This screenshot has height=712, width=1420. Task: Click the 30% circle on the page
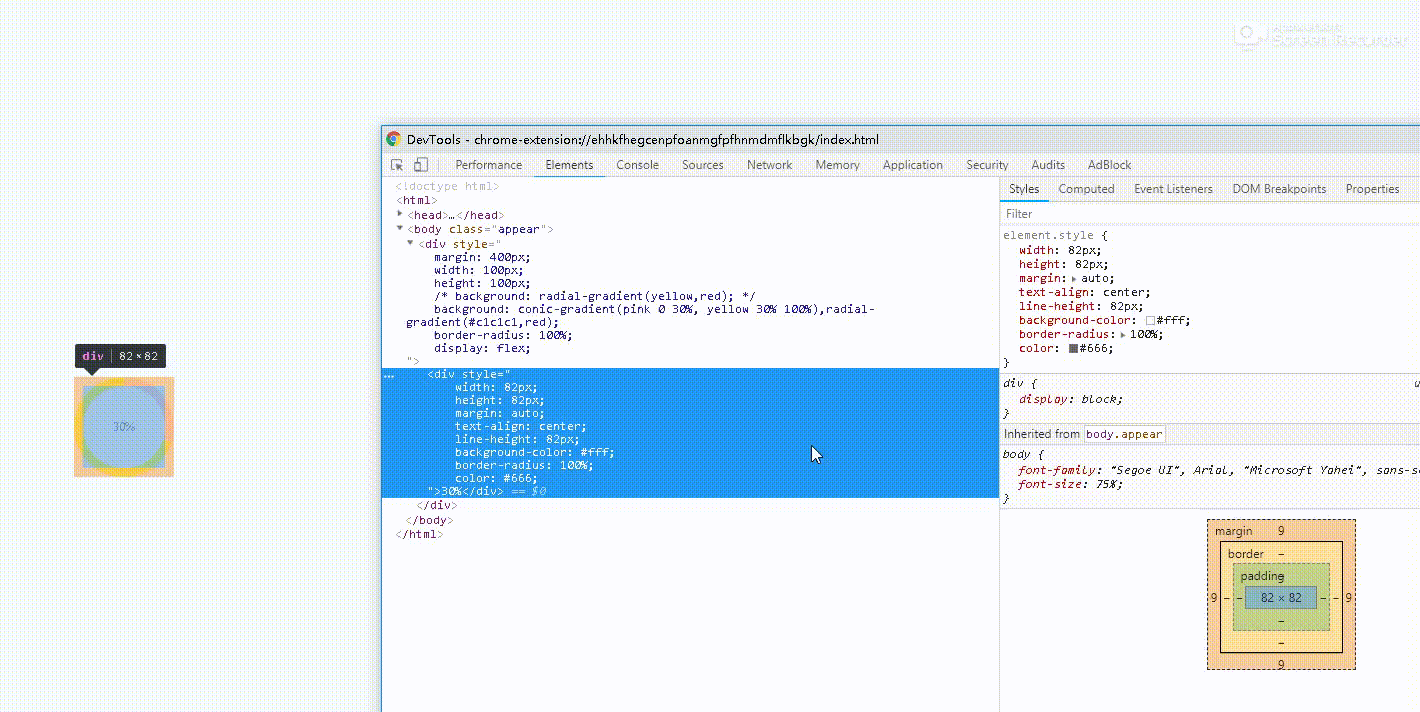point(124,427)
